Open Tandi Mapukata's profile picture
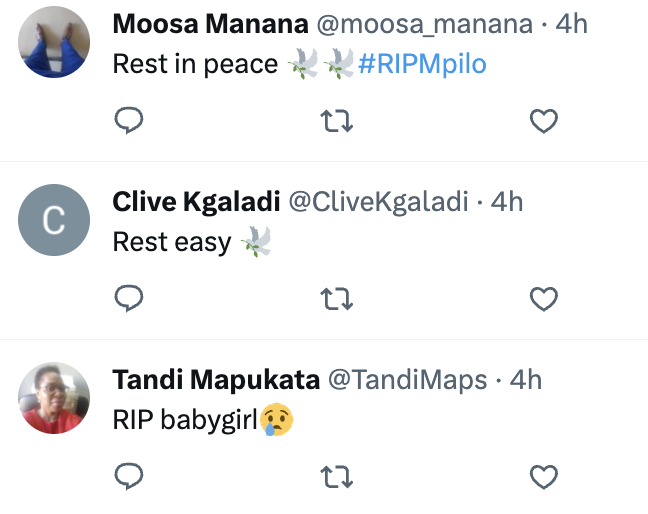Screen dimensions: 648x514 coord(54,398)
